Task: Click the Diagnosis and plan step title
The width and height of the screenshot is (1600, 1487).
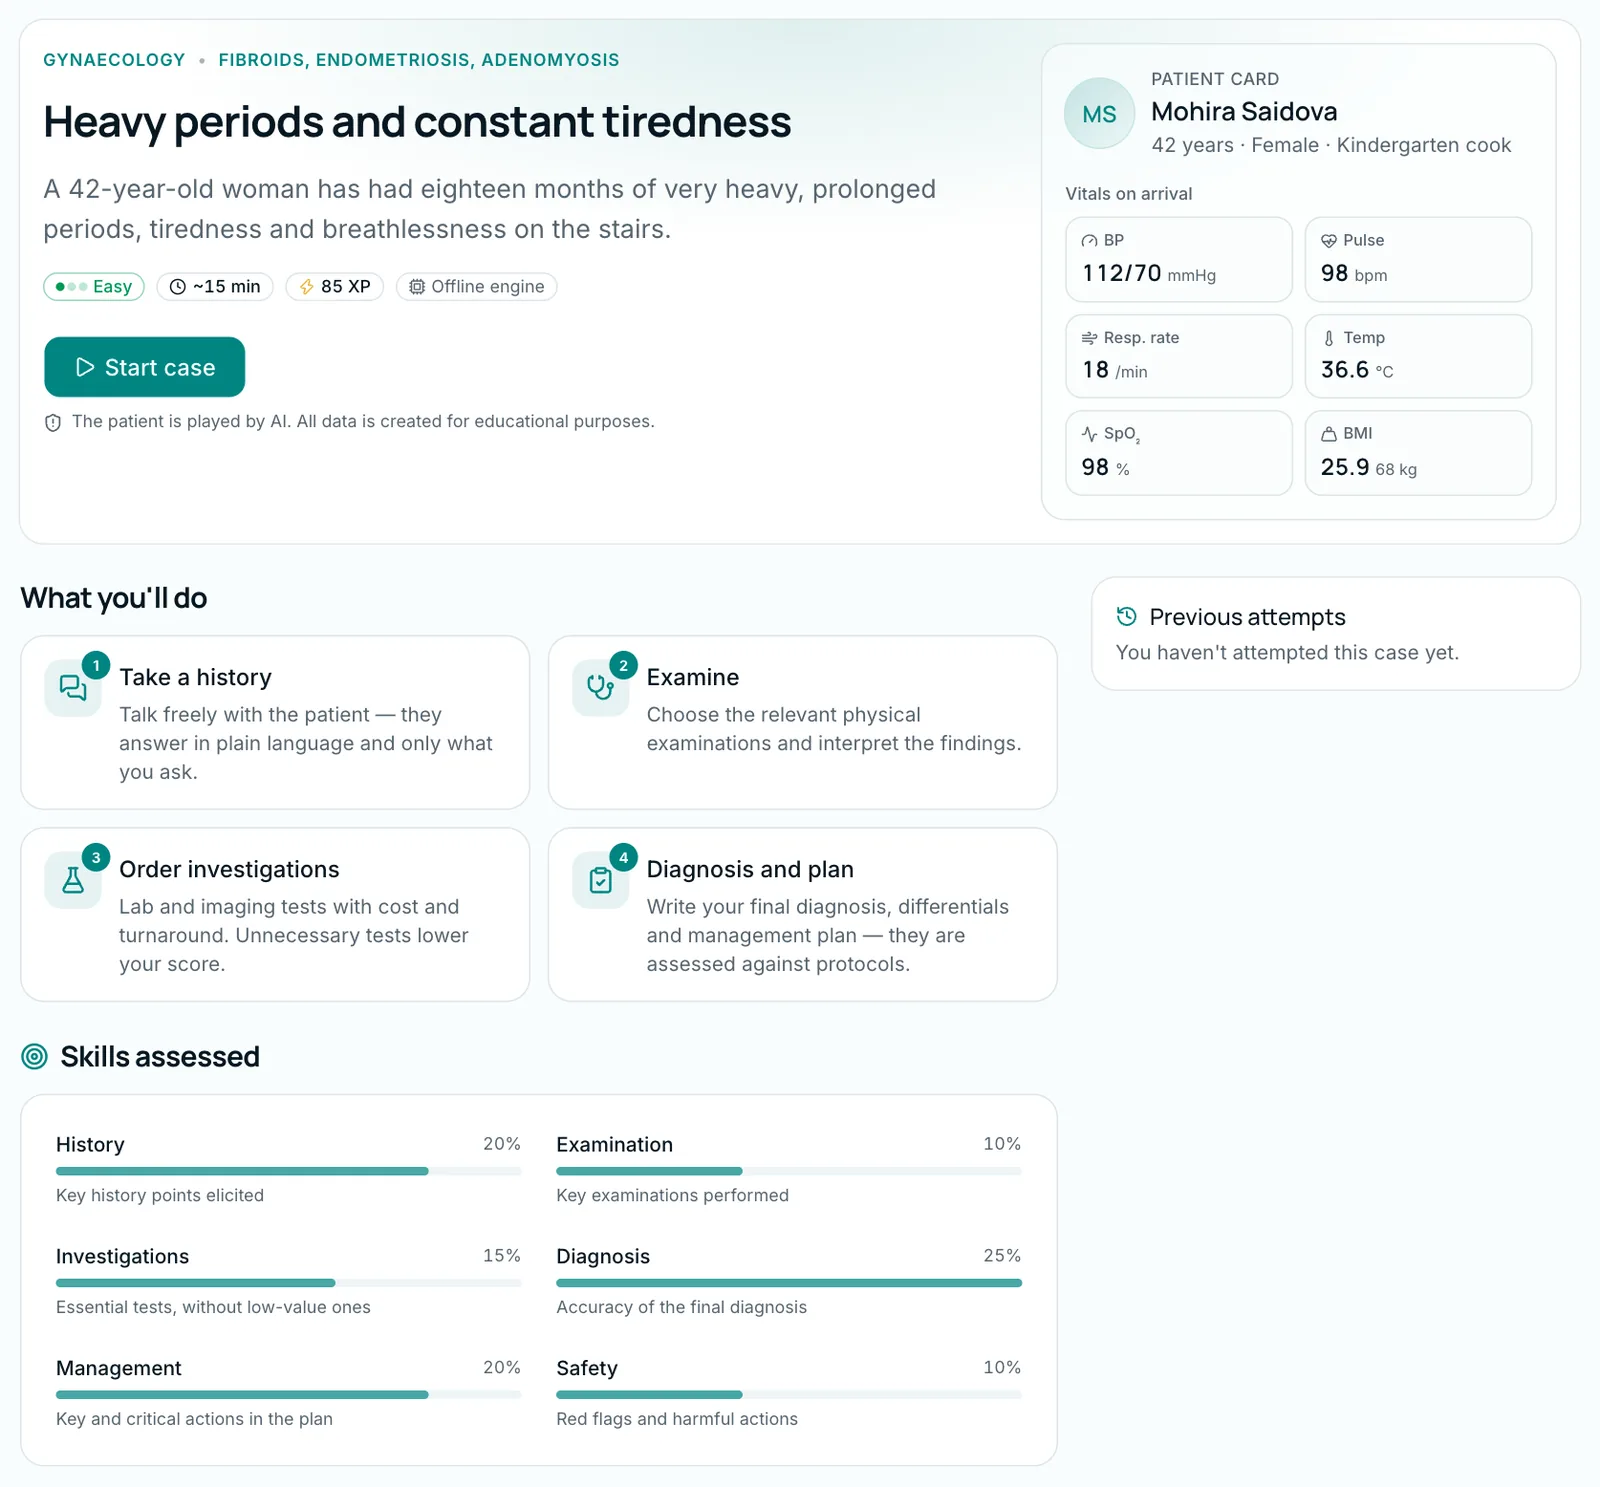Action: point(750,870)
